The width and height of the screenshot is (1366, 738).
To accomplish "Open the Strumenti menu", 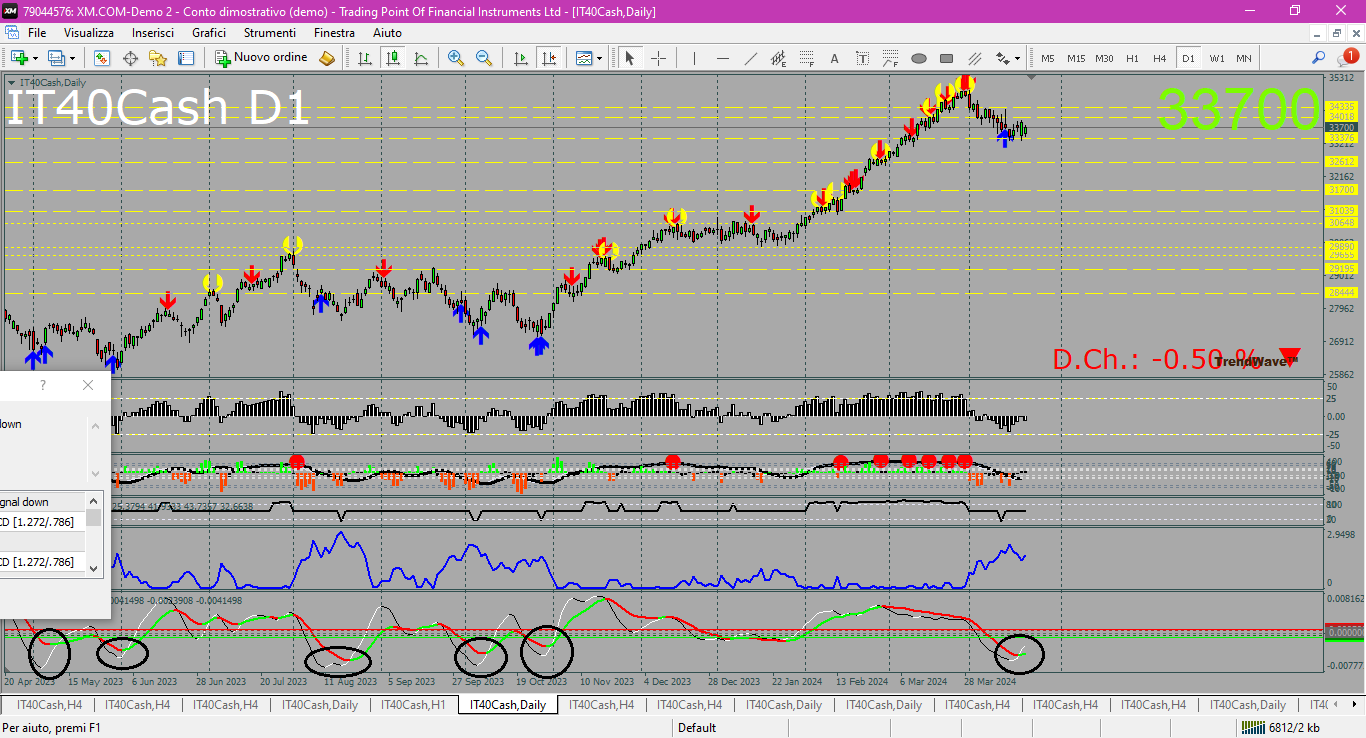I will (269, 32).
